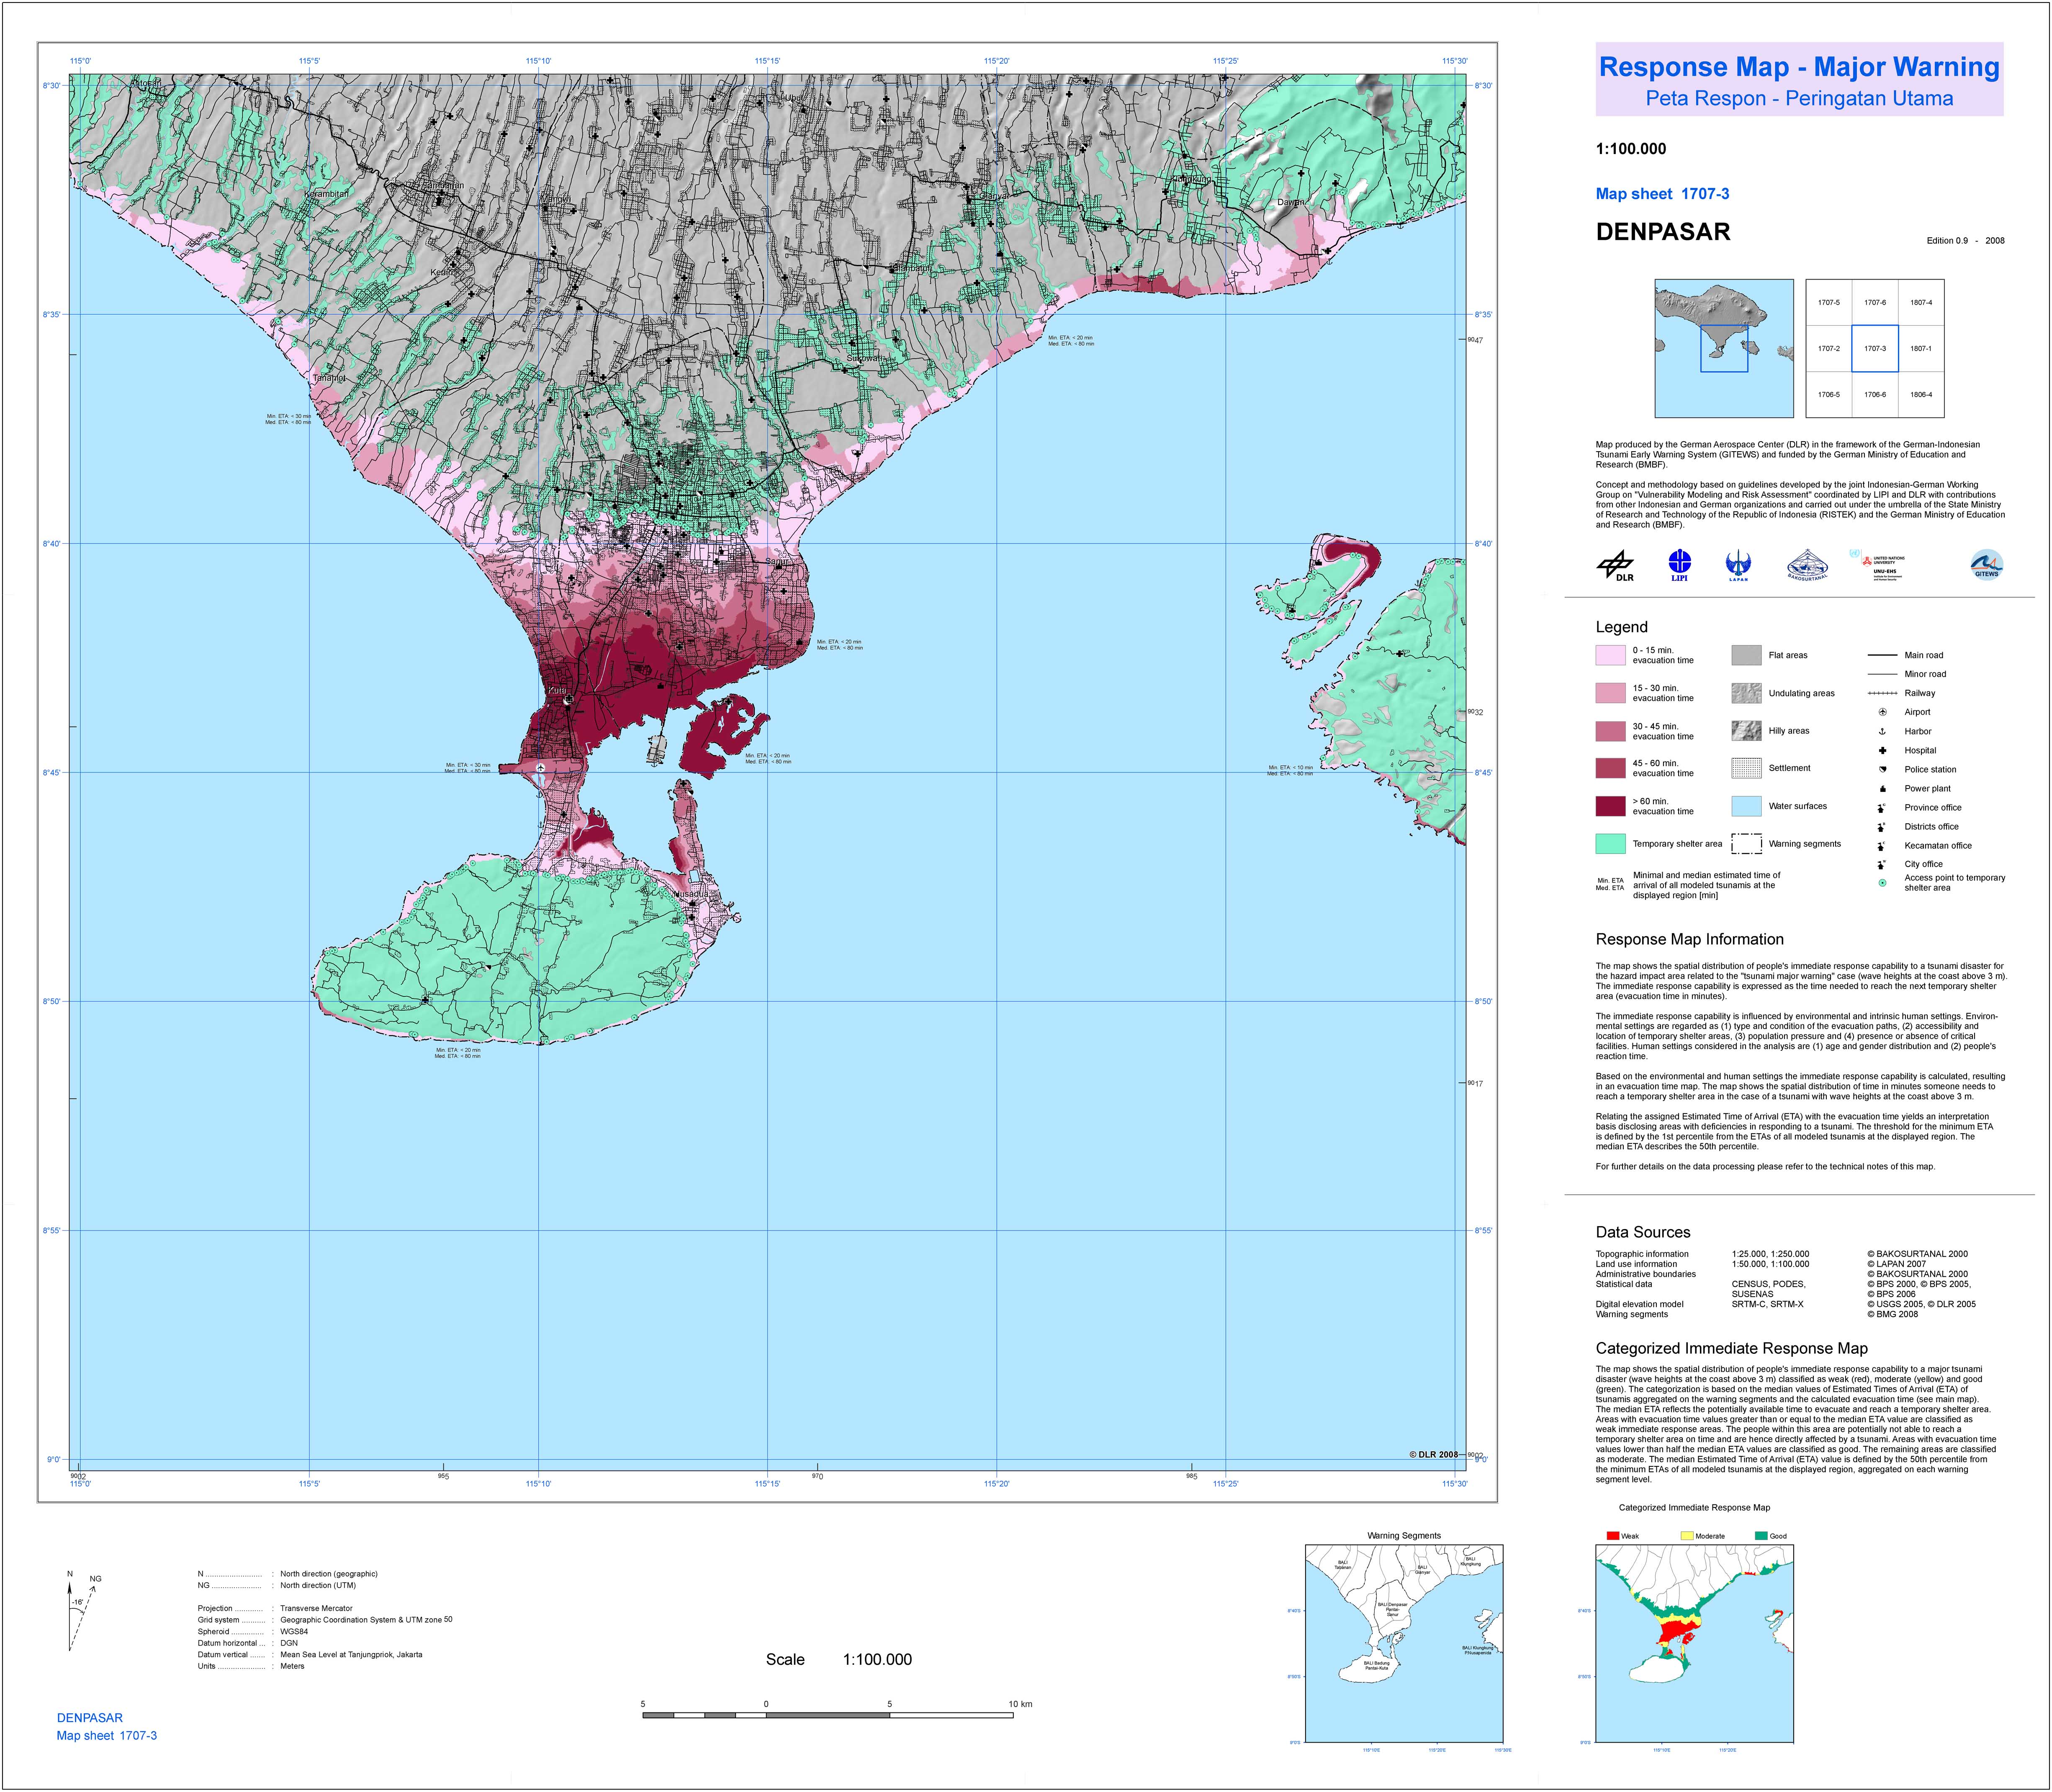This screenshot has height=1792, width=2052.
Task: Click the LIPI logo
Action: pos(1679,566)
